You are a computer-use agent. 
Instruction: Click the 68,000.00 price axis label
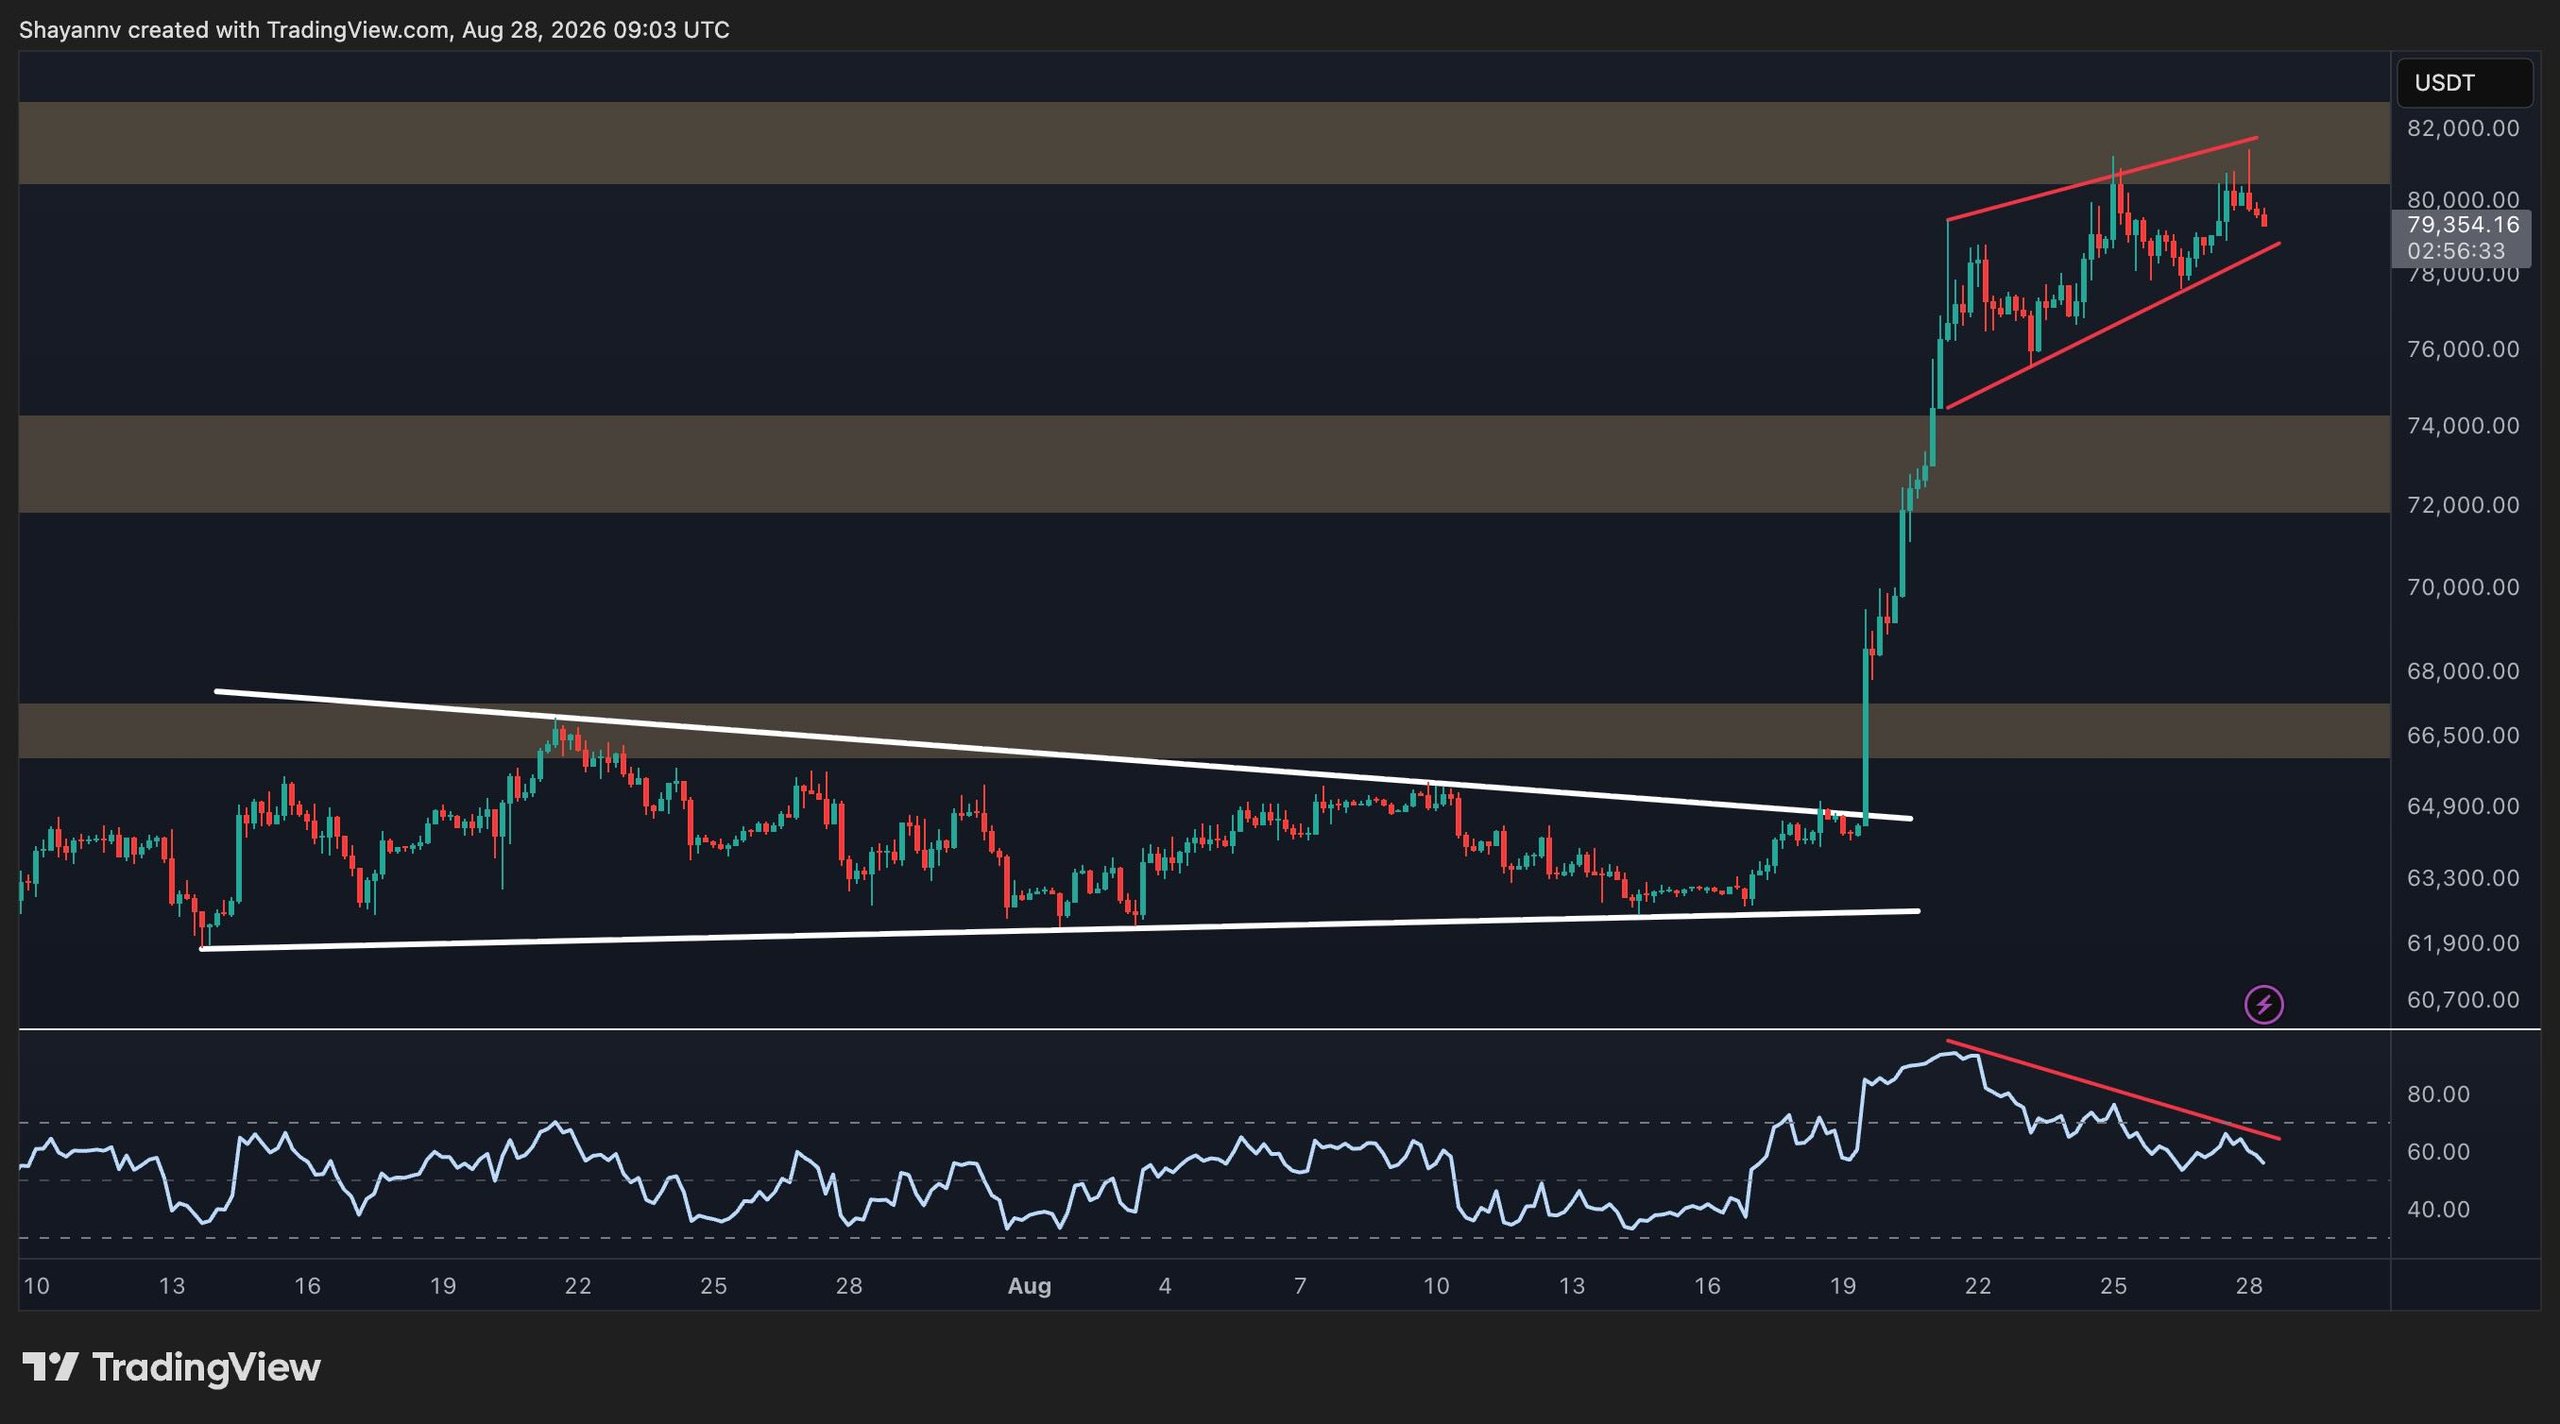tap(2463, 670)
